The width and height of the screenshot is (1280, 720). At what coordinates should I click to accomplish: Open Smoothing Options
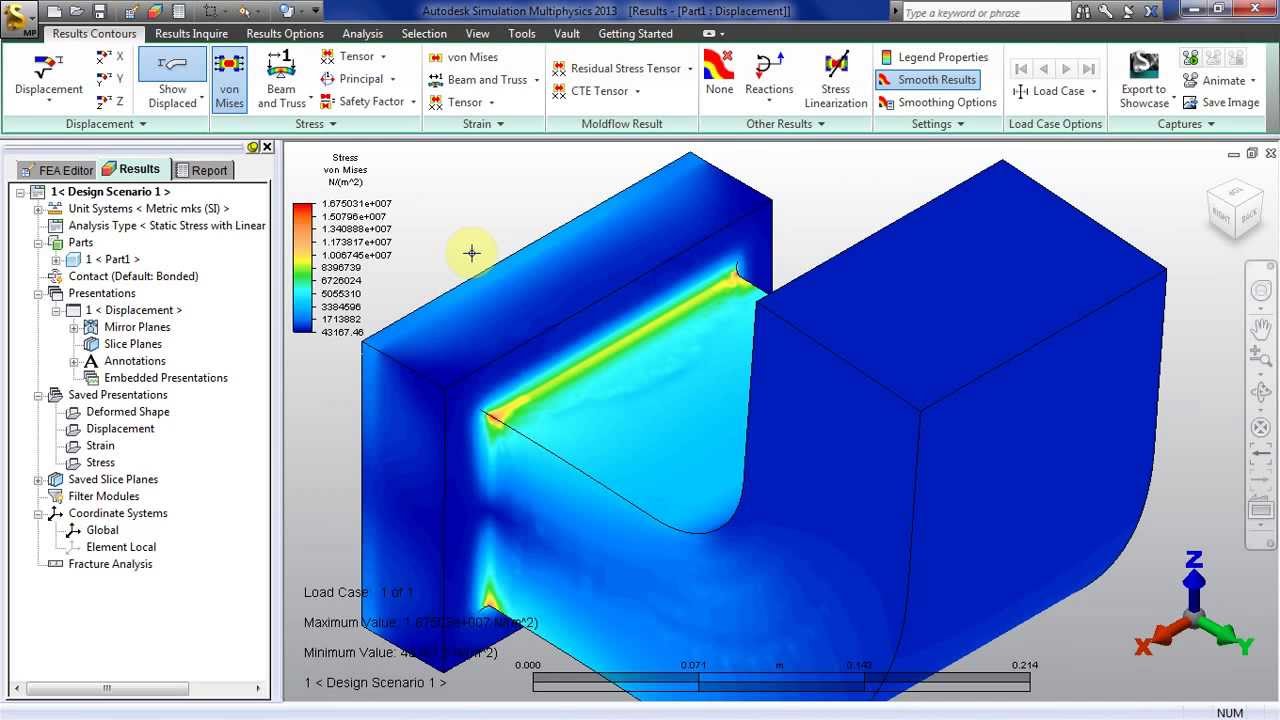937,102
